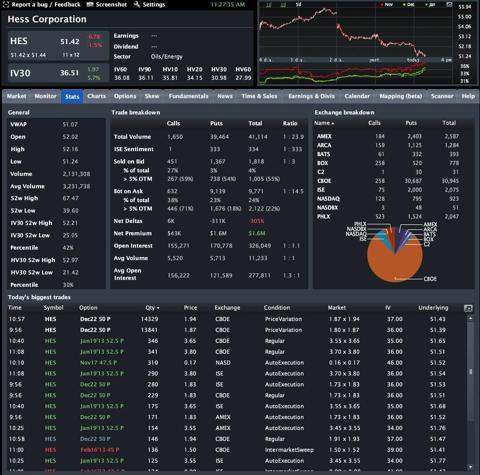Viewport: 480px width, 475px height.
Task: Select the 2d chart range
Action: pos(283,5)
